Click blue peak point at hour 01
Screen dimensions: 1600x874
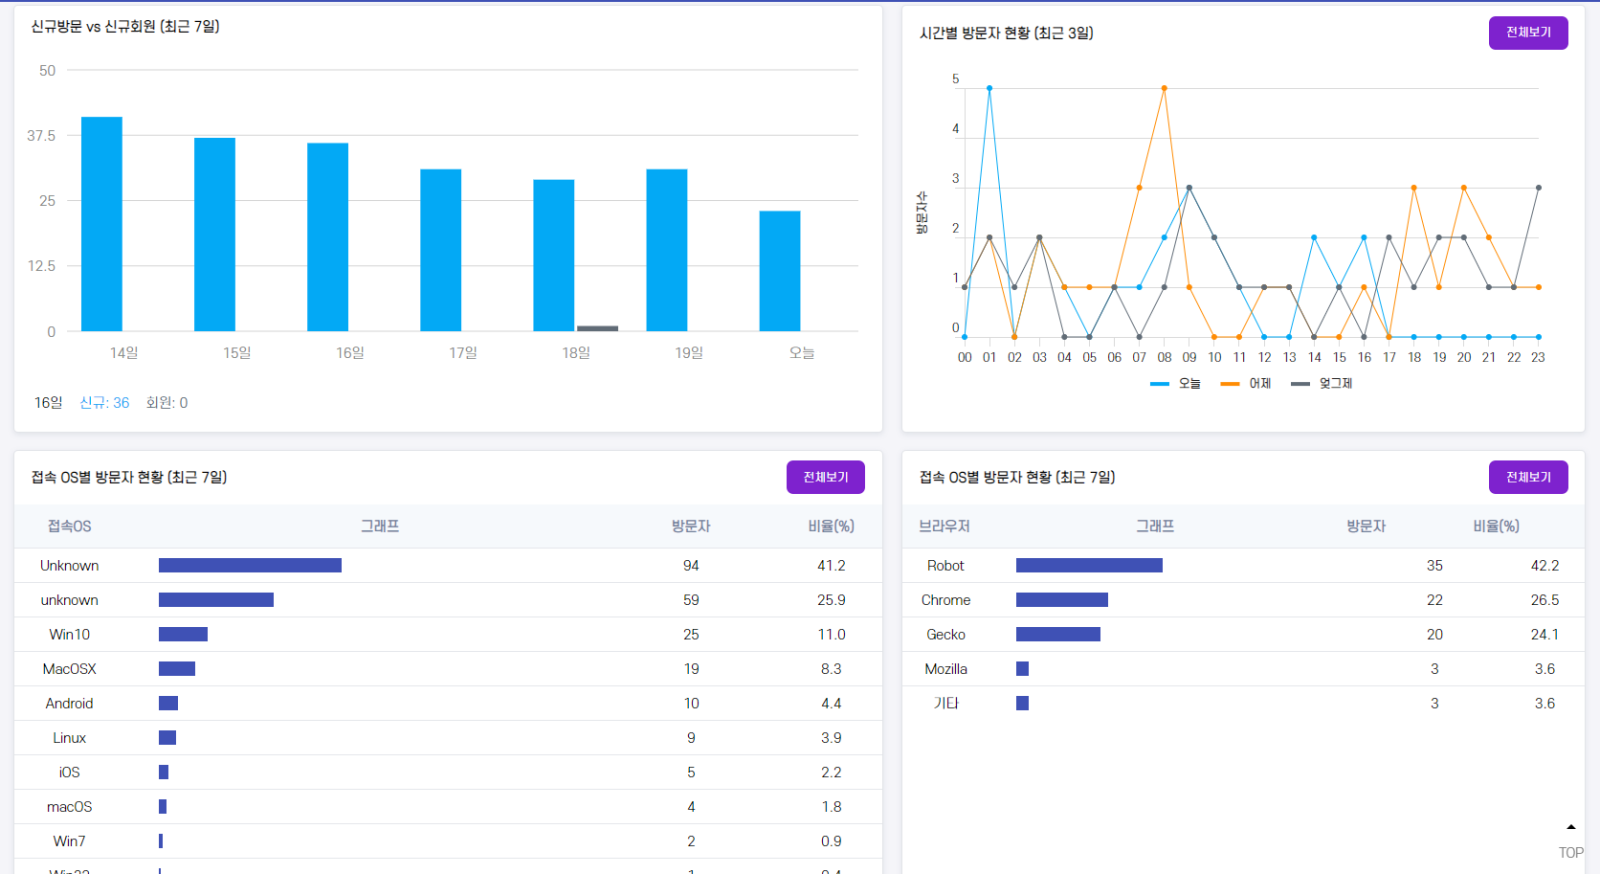(989, 88)
